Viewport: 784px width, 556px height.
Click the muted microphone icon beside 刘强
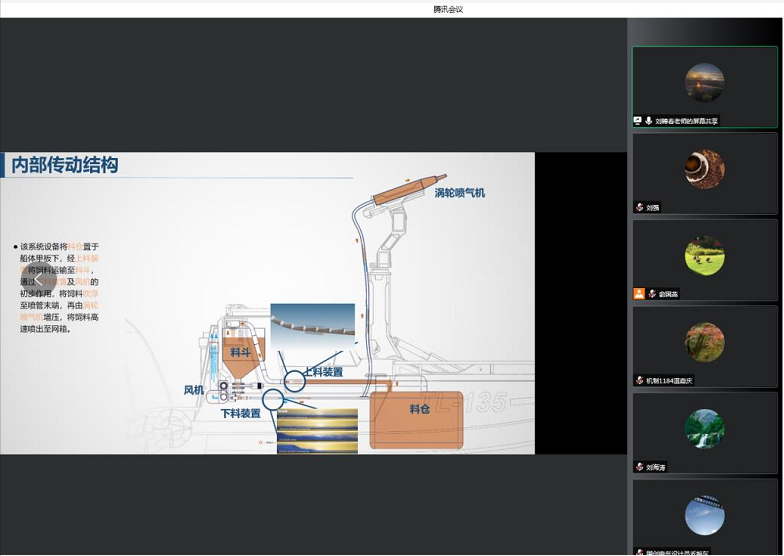click(639, 207)
